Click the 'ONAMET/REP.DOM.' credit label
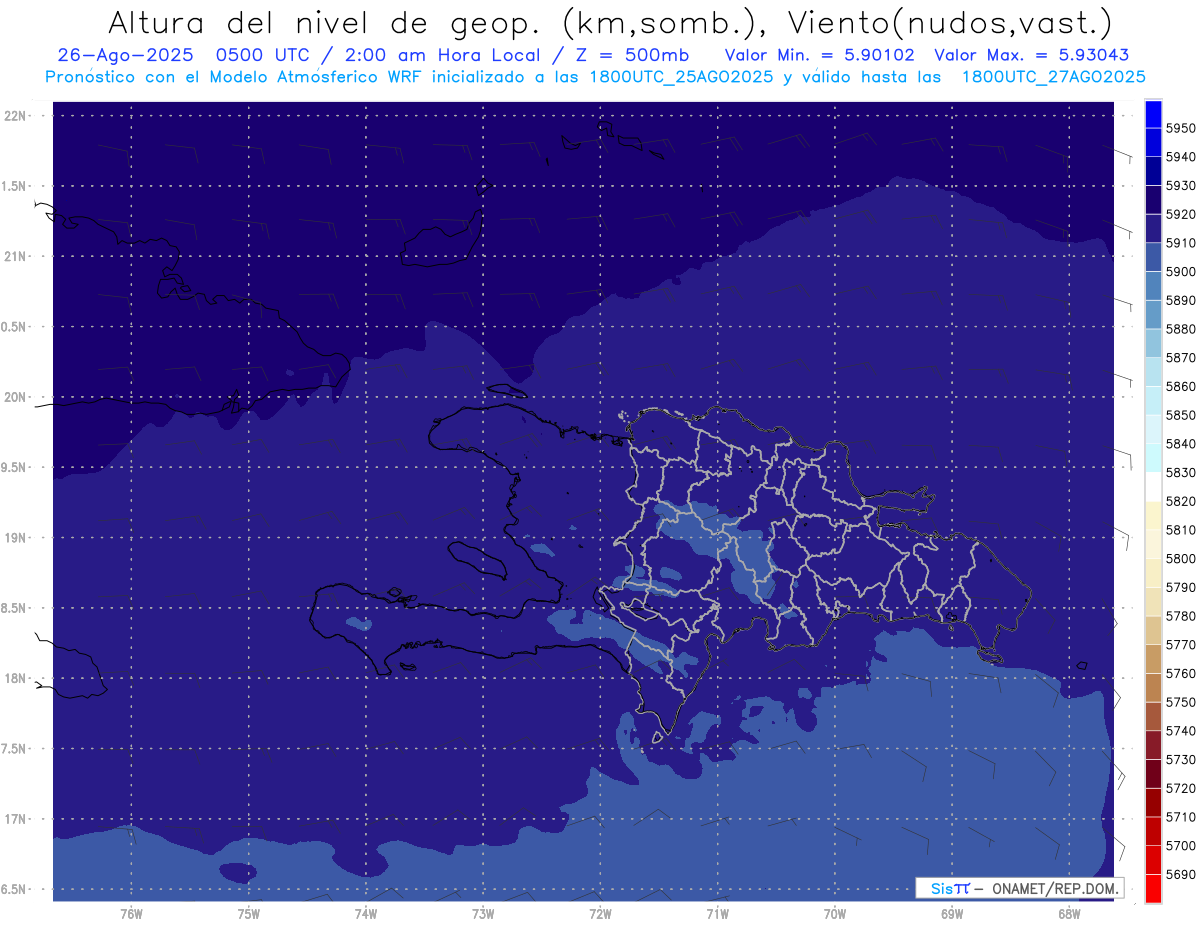 coord(1053,888)
